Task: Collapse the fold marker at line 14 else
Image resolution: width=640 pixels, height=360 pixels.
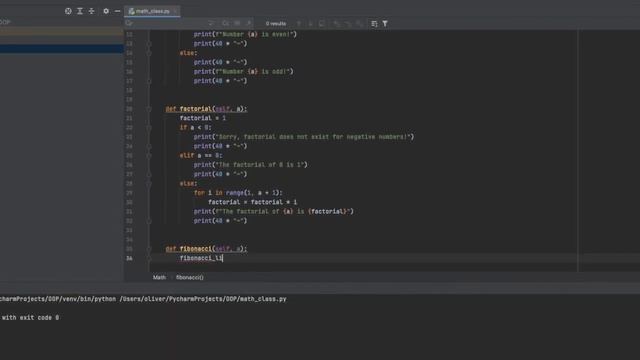Action: [149, 53]
